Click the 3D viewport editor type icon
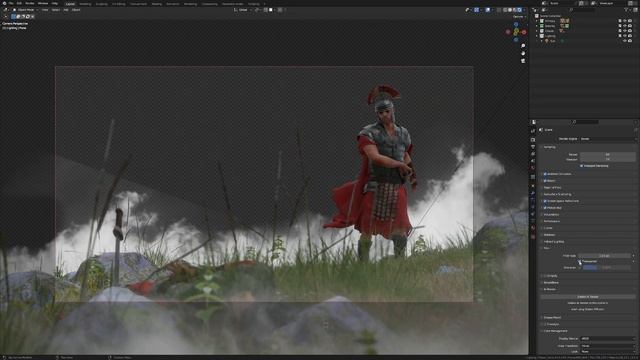The image size is (640, 360). coord(5,10)
